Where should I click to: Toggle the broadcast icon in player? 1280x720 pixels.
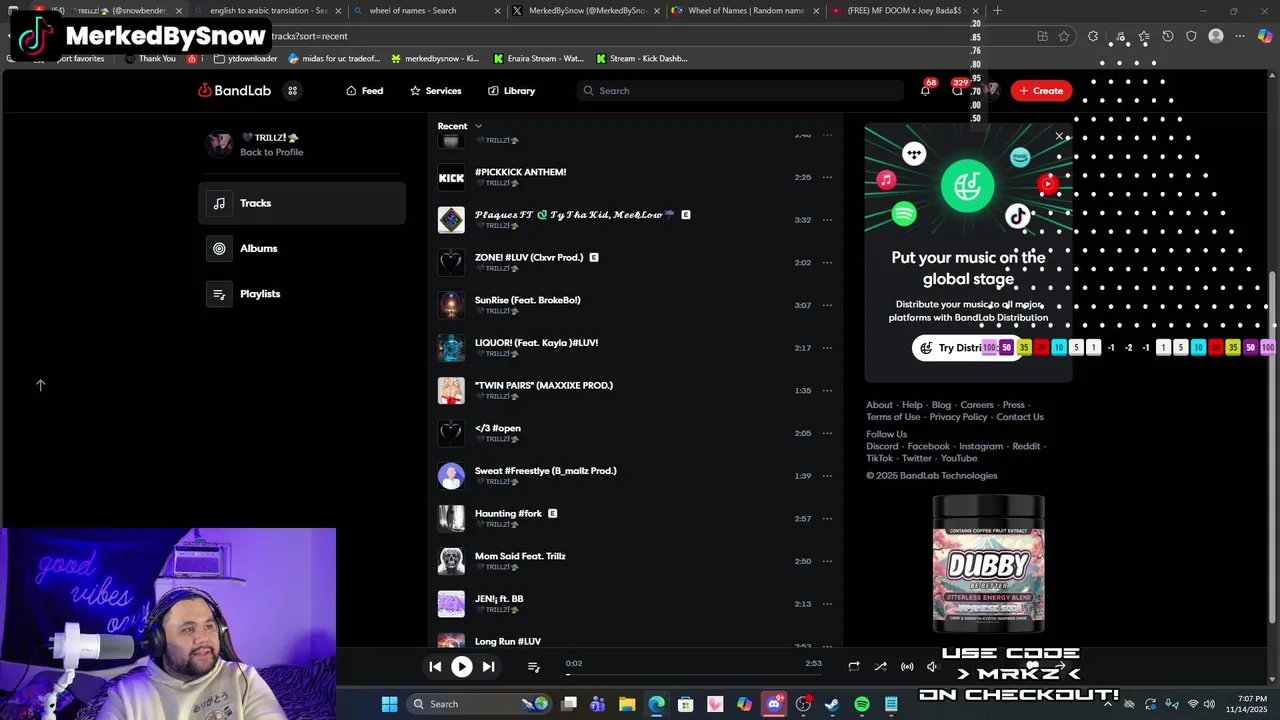coord(907,666)
